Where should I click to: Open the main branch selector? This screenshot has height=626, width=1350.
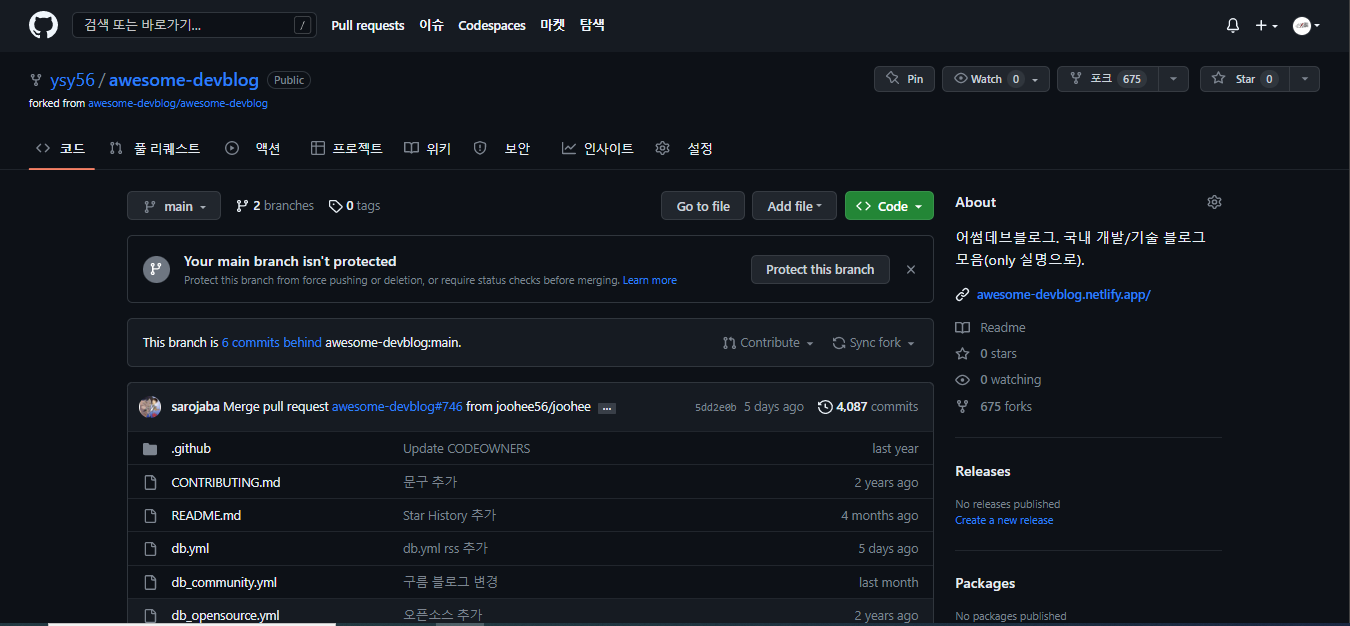click(174, 206)
